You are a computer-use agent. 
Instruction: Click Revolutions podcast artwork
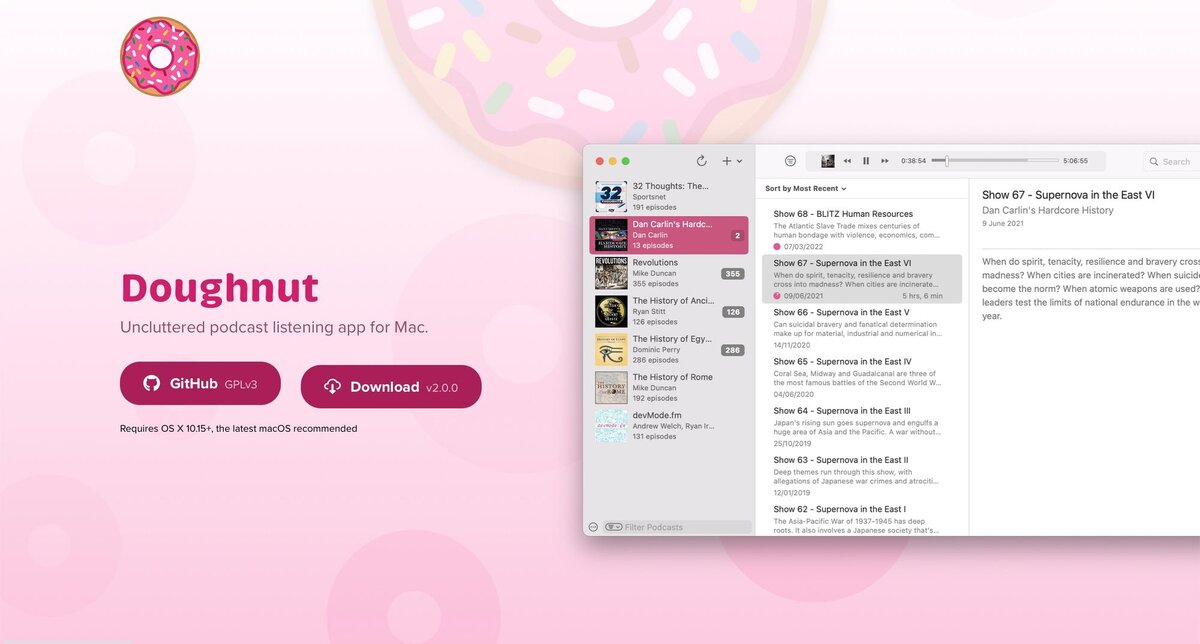[x=611, y=273]
